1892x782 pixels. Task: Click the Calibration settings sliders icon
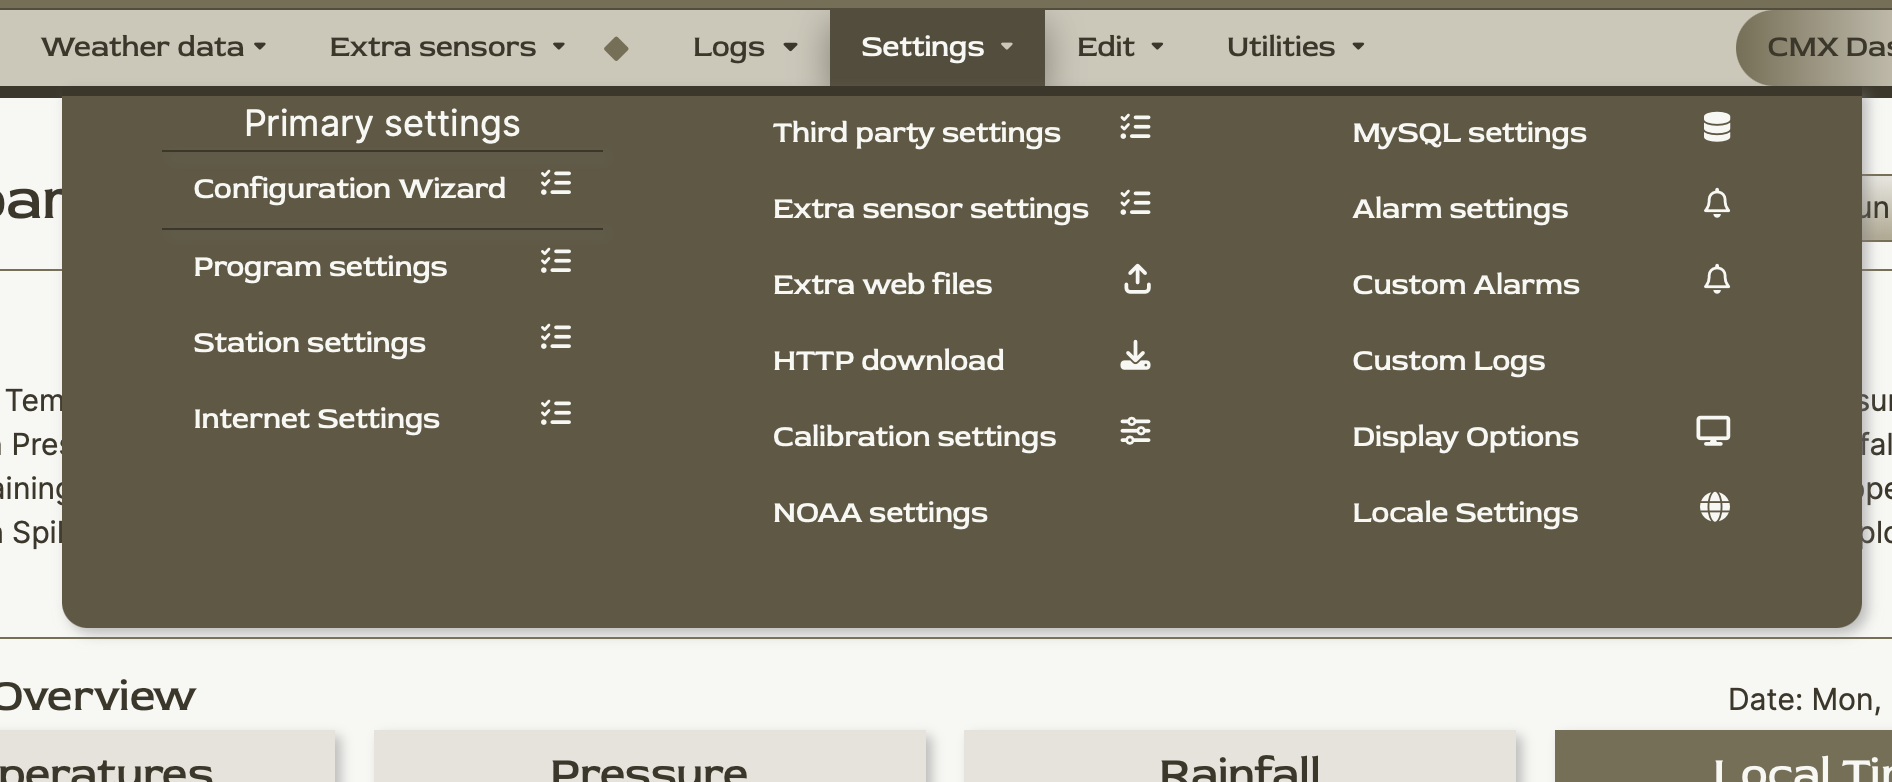1135,432
